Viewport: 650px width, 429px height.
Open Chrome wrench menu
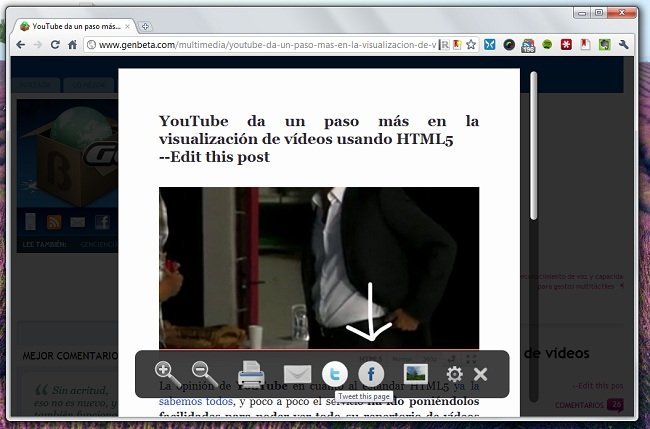point(623,45)
